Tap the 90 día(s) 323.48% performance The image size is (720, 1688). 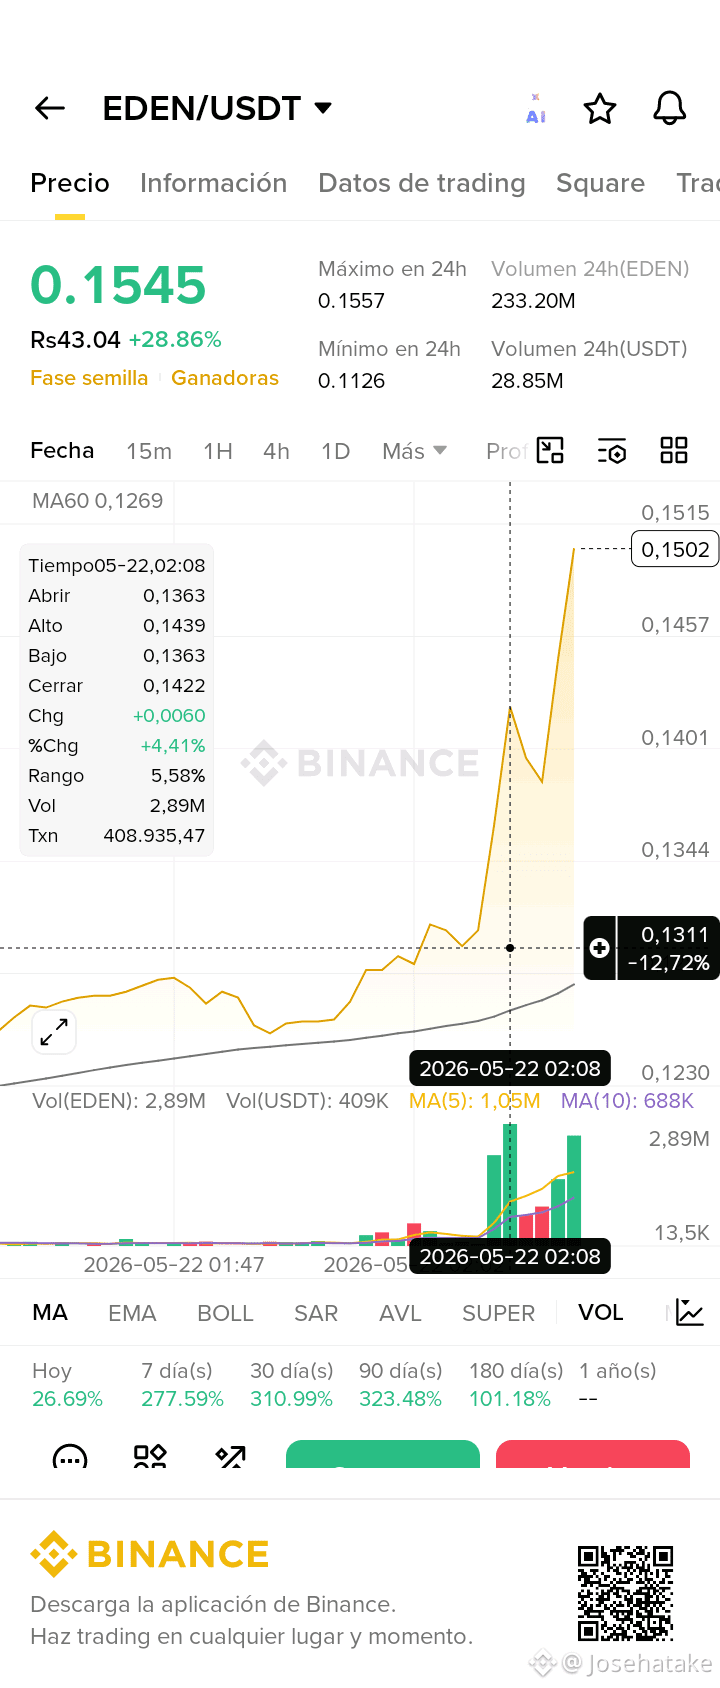(400, 1384)
